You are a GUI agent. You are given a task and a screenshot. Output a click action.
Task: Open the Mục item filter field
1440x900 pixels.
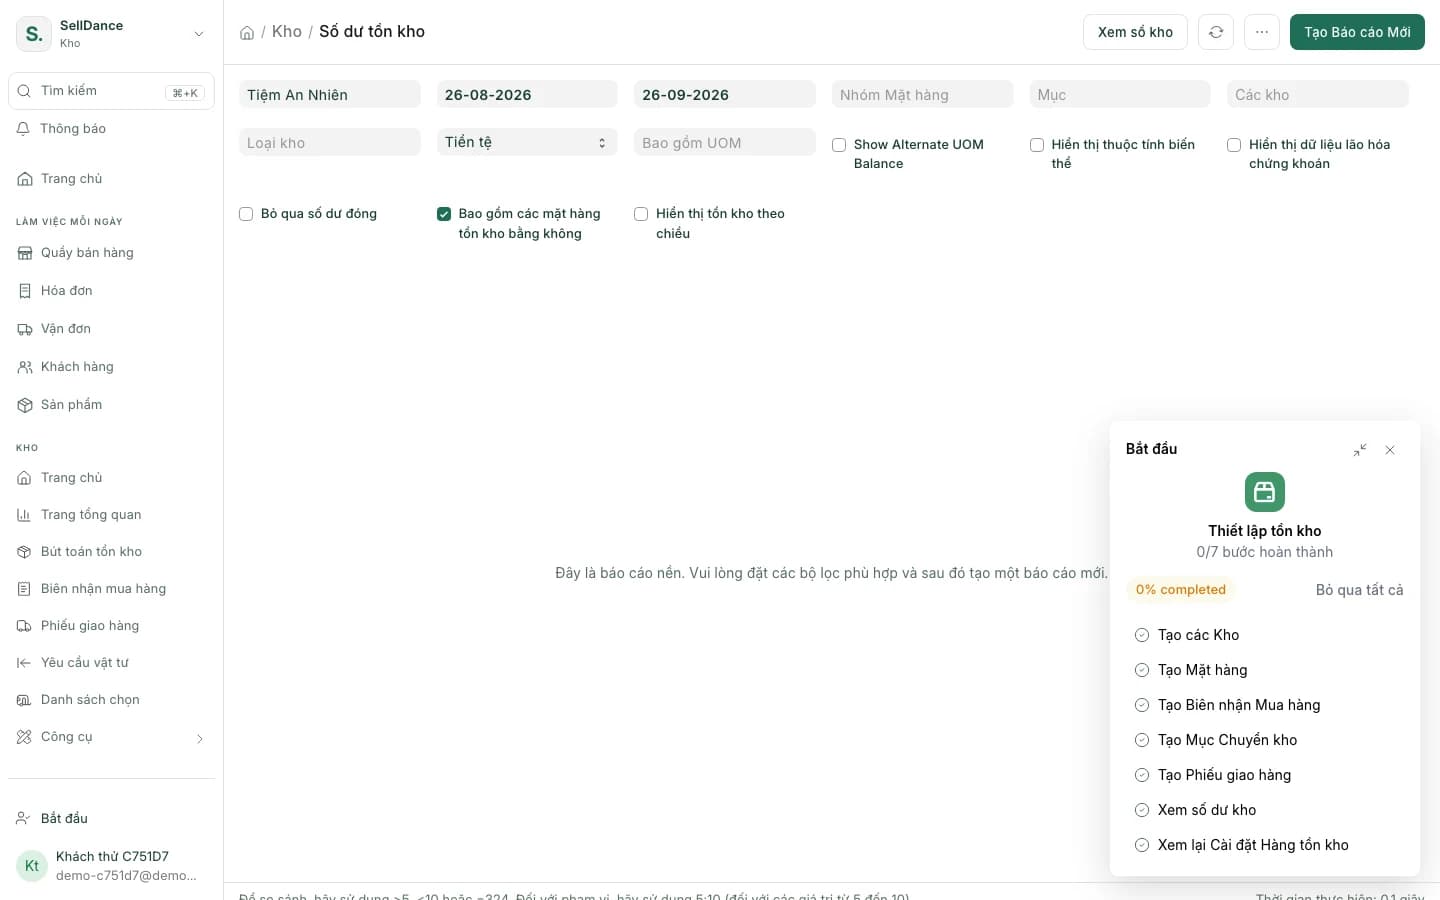coord(1120,95)
